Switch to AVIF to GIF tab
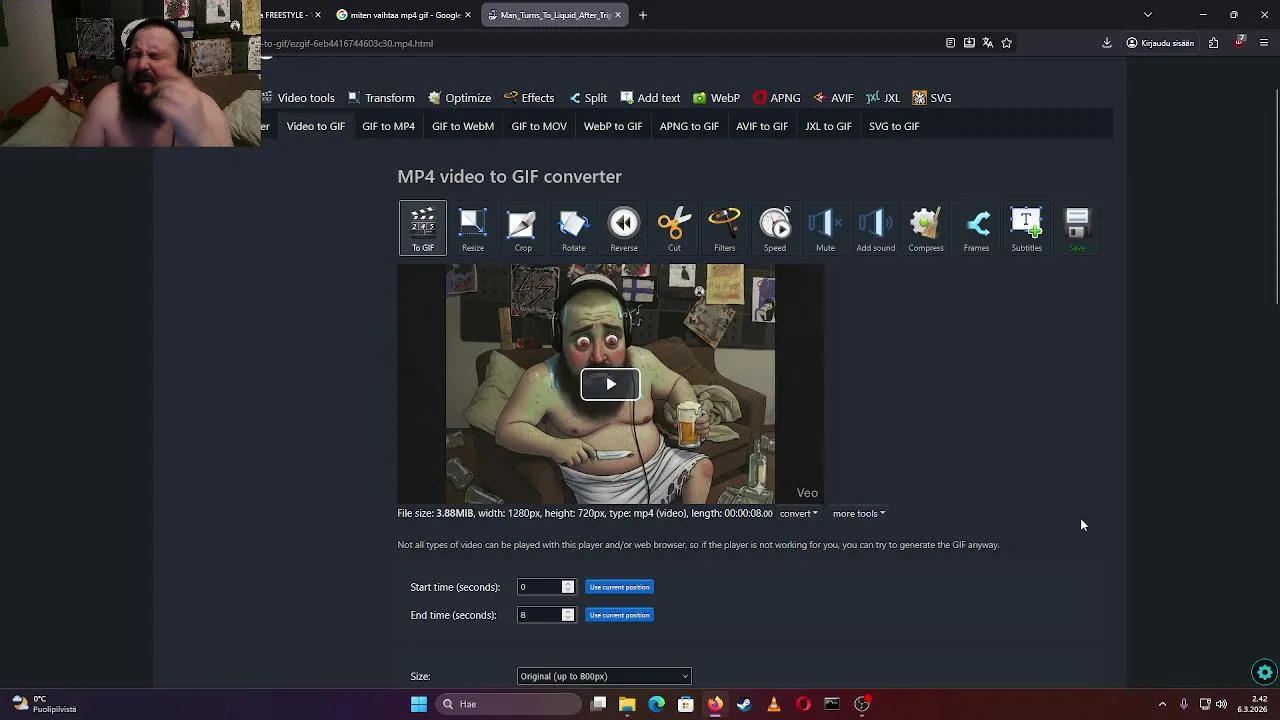1280x720 pixels. pyautogui.click(x=762, y=126)
